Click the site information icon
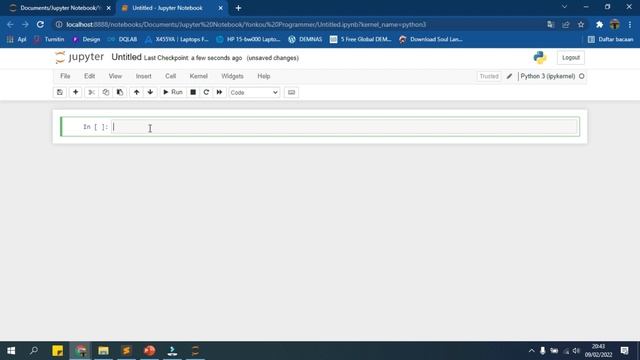Viewport: 640px width, 360px height. 59,24
